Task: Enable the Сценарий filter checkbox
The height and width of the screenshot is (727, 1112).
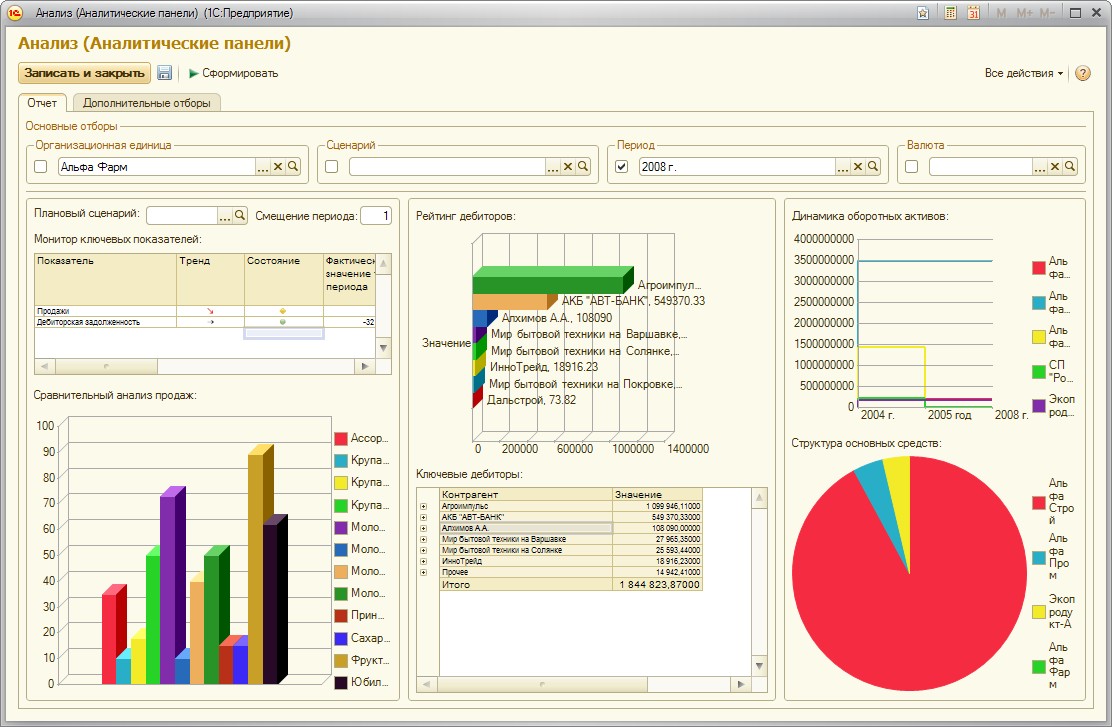Action: [331, 167]
